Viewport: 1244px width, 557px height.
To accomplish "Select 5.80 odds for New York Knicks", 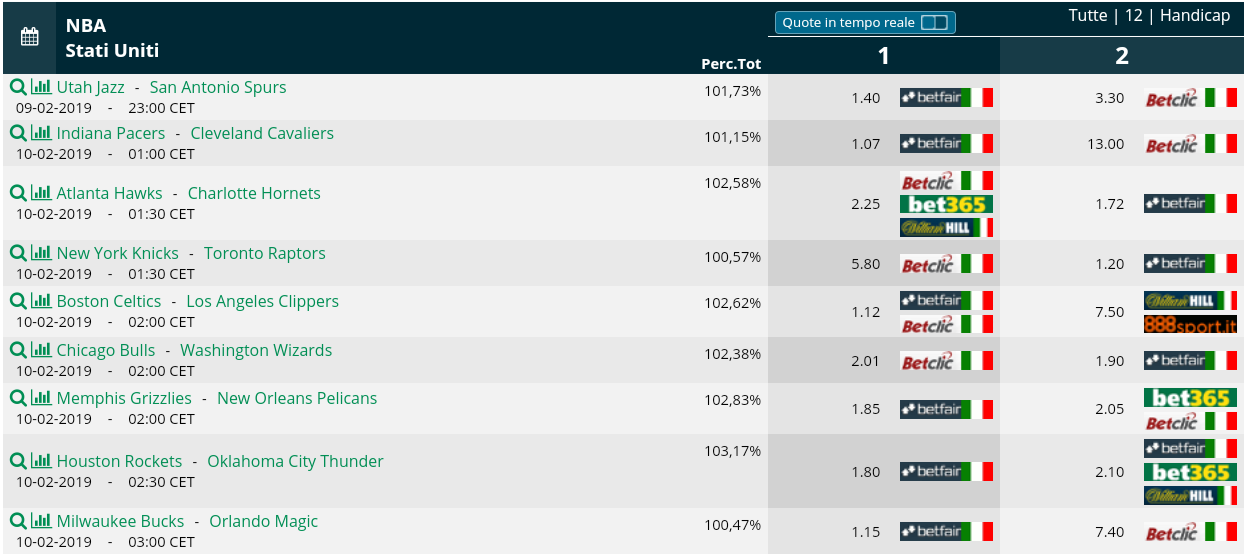I will pos(866,264).
